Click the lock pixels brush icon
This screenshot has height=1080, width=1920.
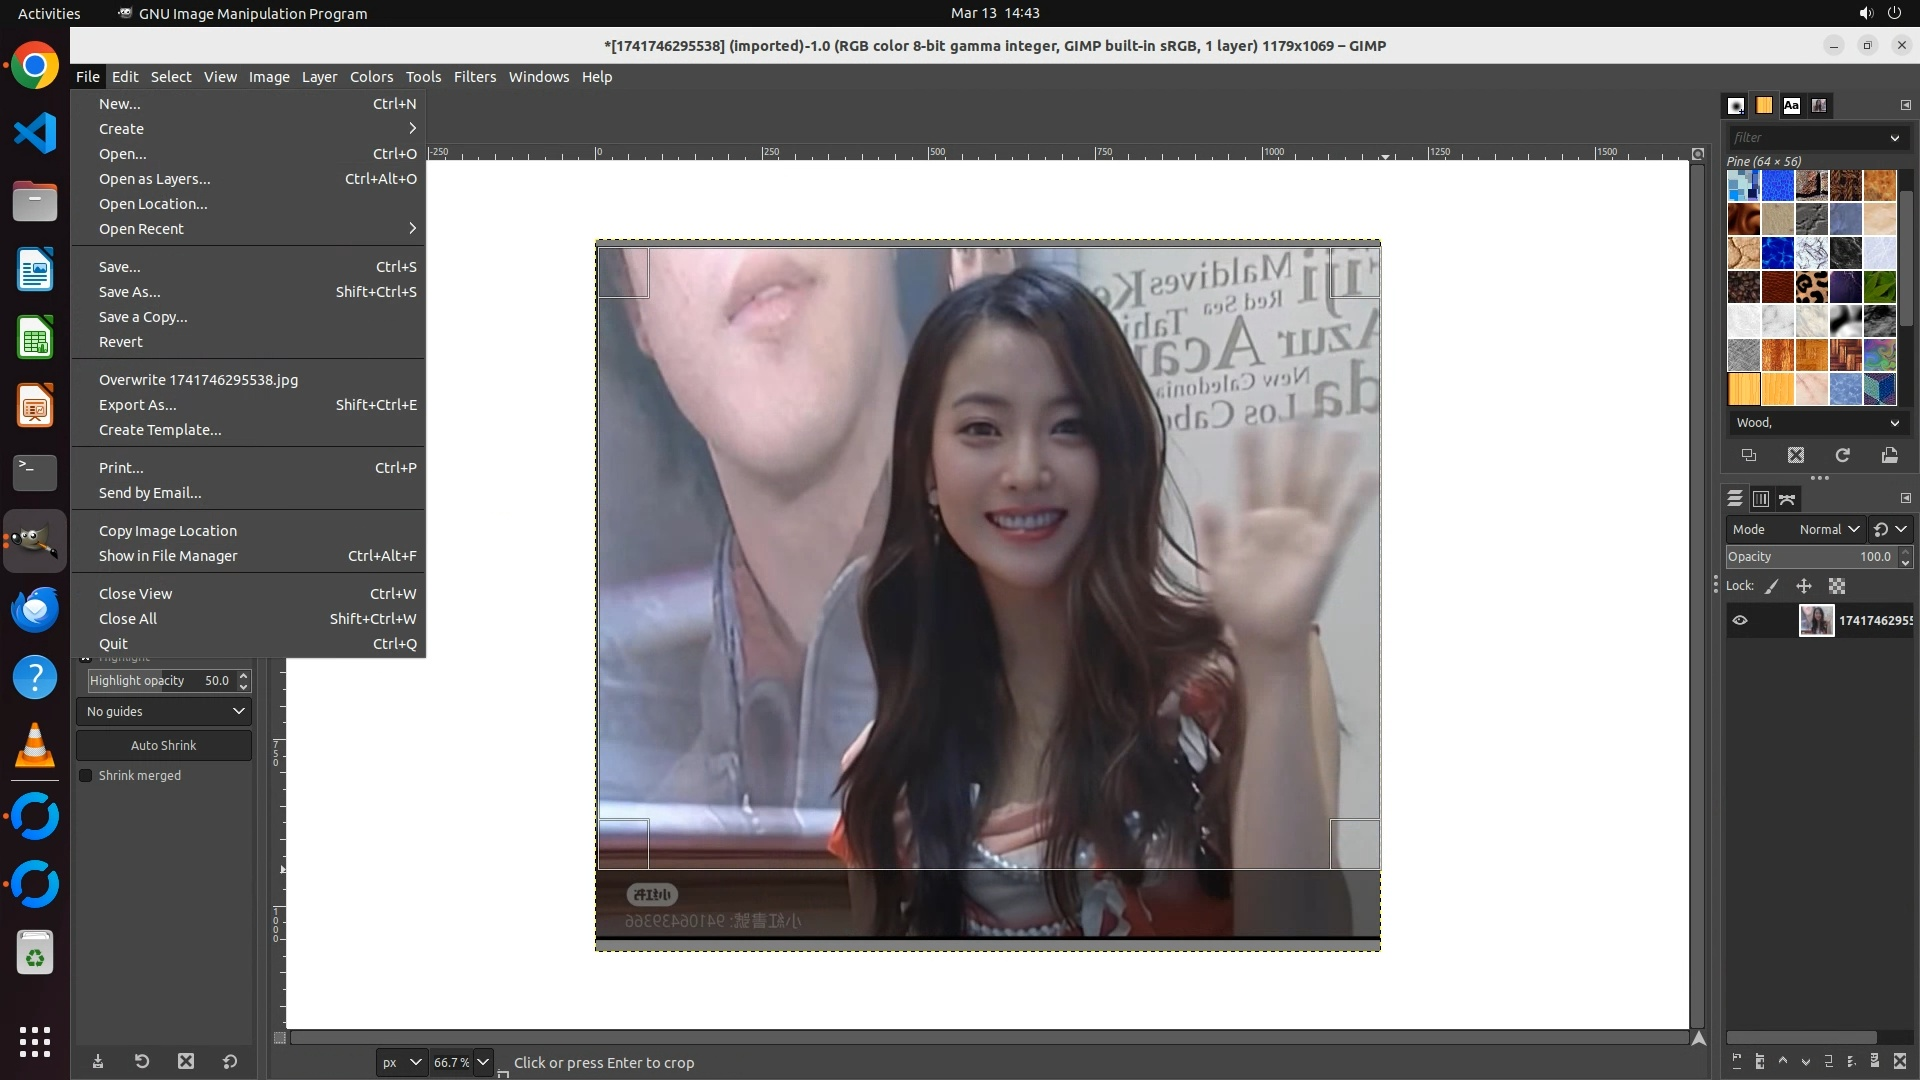(1772, 586)
